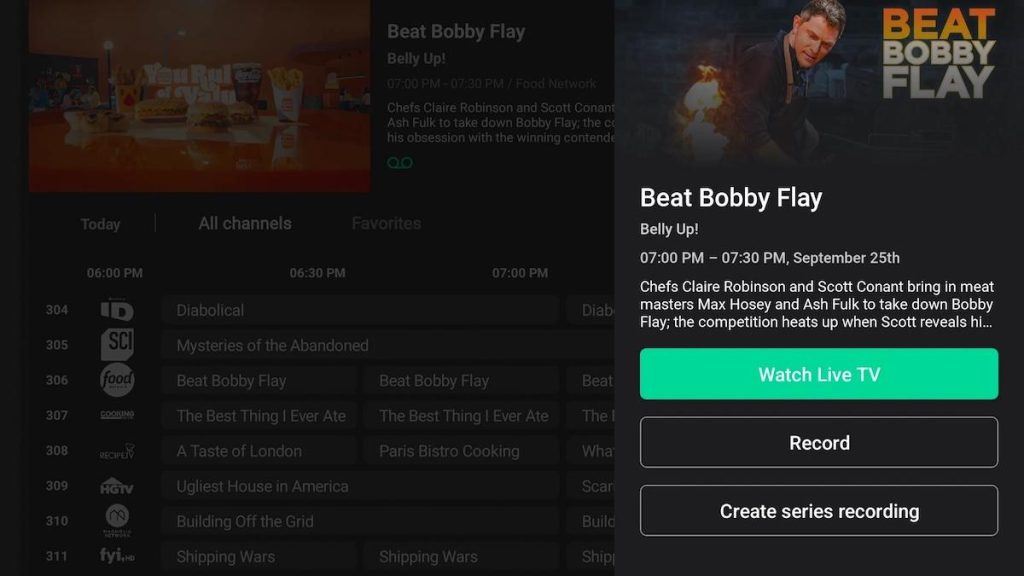
Task: Select the Cooking Channel logo
Action: tap(117, 415)
